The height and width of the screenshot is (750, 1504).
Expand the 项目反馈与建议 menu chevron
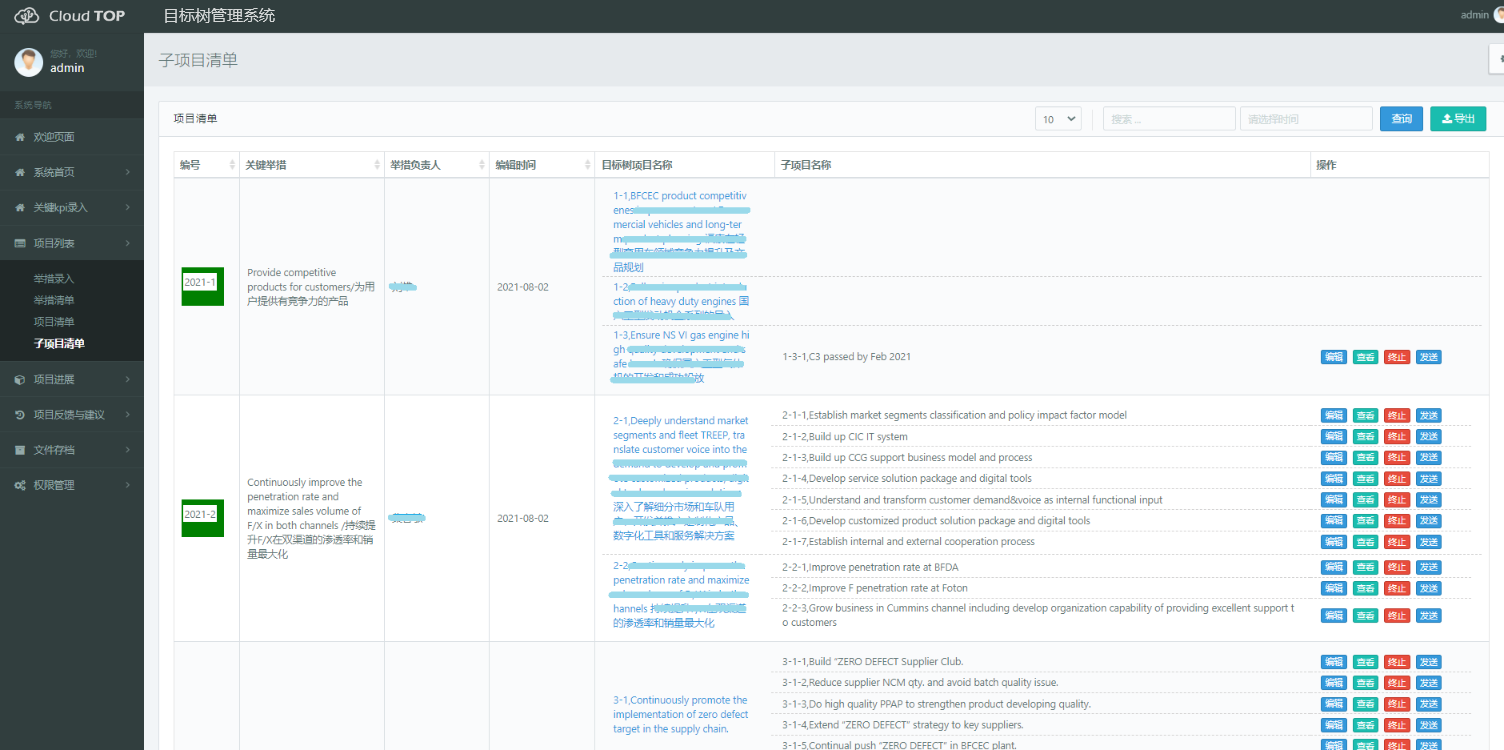(128, 414)
